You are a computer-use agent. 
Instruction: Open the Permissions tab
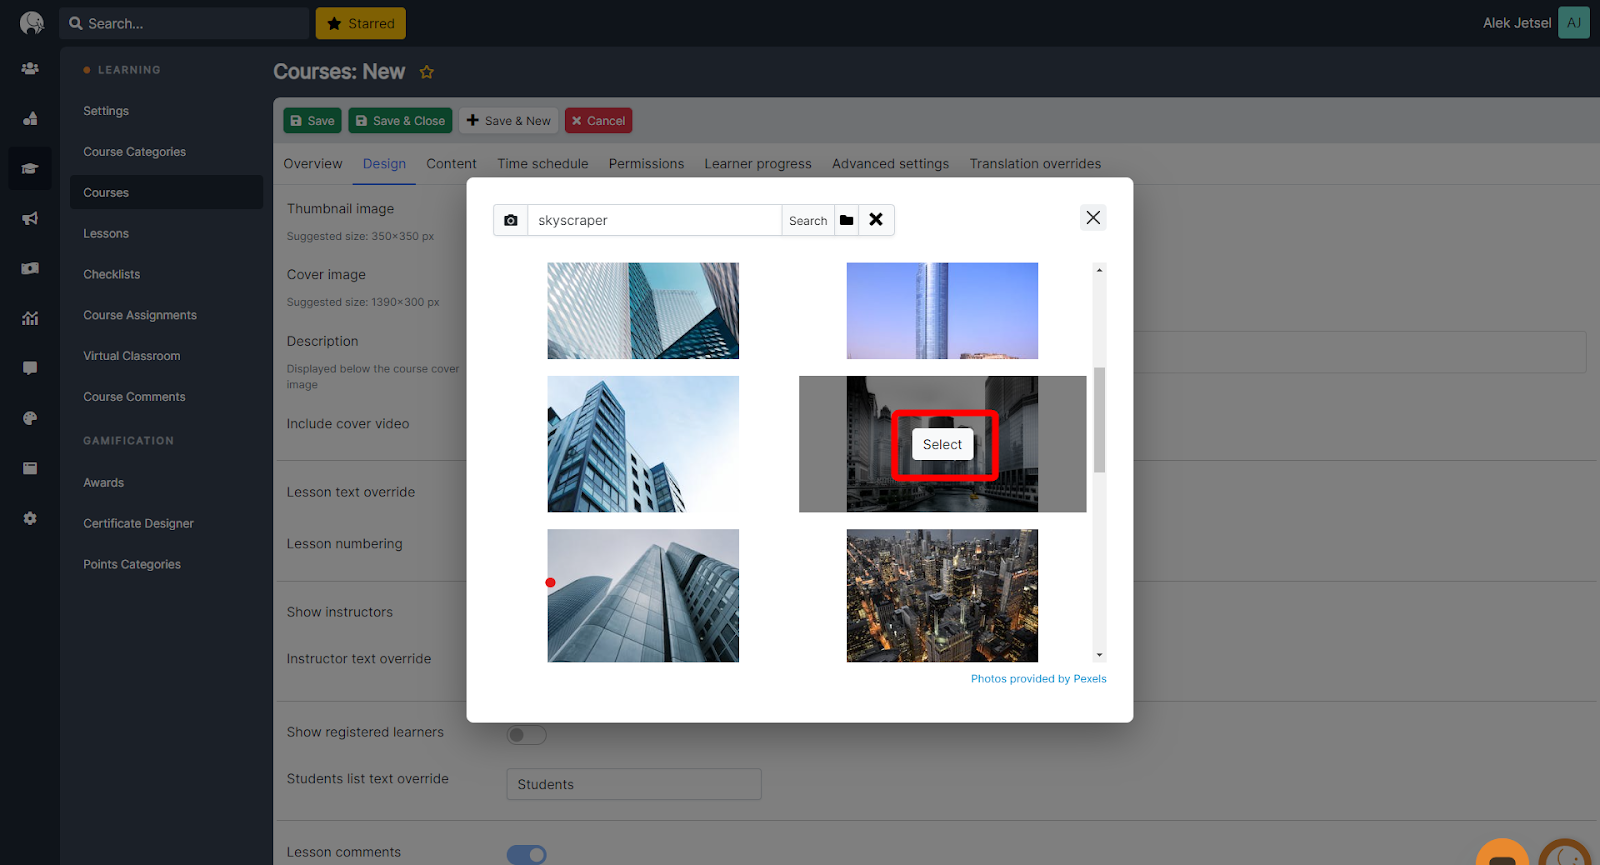(646, 164)
